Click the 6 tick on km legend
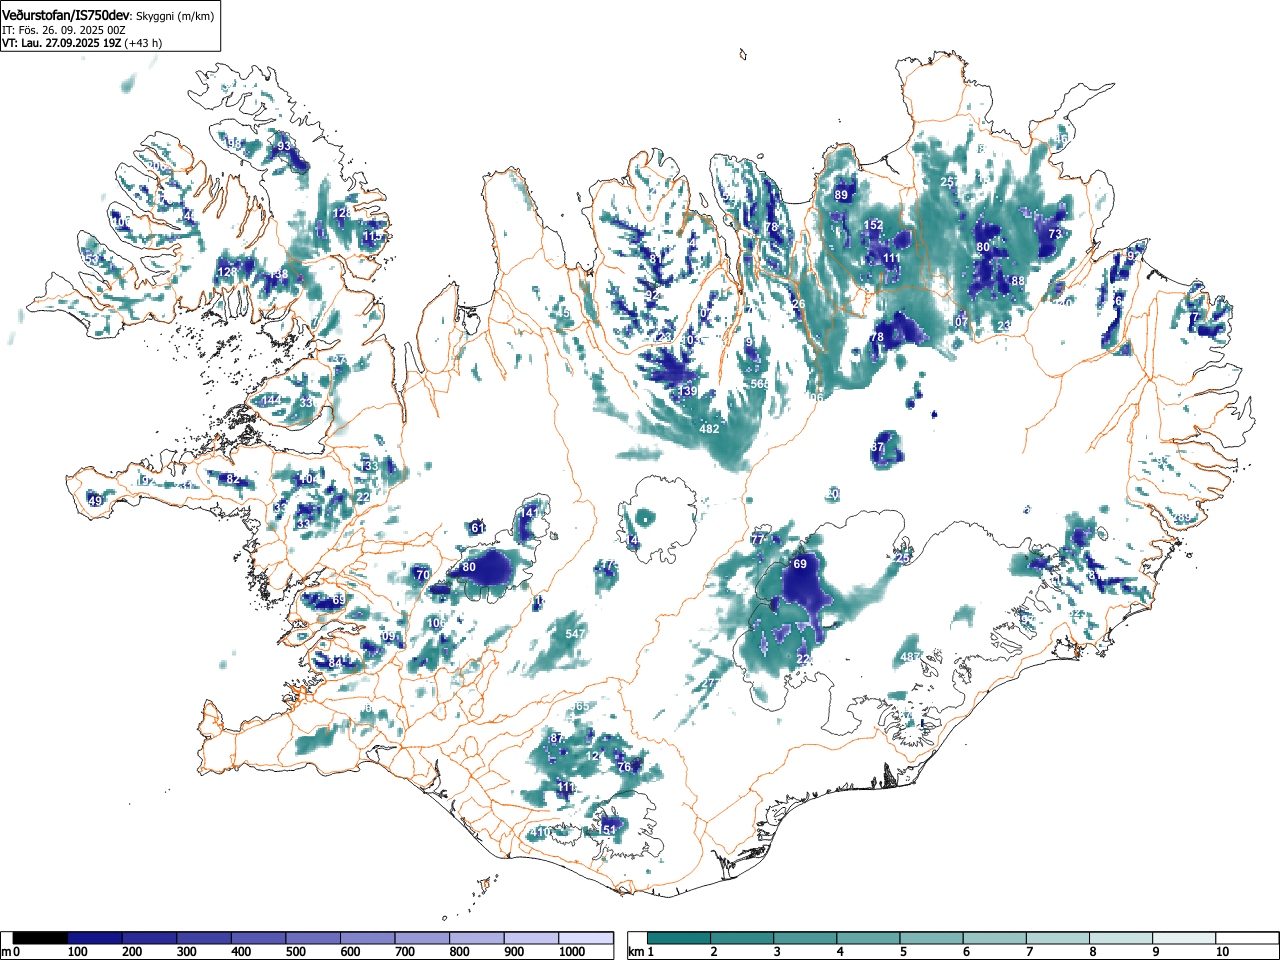1280x960 pixels. [966, 952]
